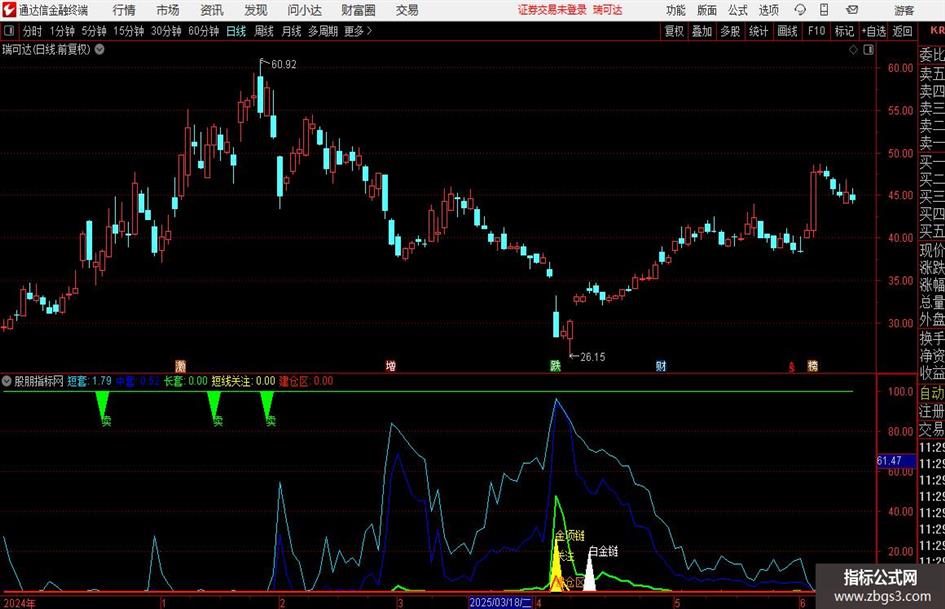Screen dimensions: 945x609
Task: Switch to the 月线 monthly tab
Action: coord(291,31)
